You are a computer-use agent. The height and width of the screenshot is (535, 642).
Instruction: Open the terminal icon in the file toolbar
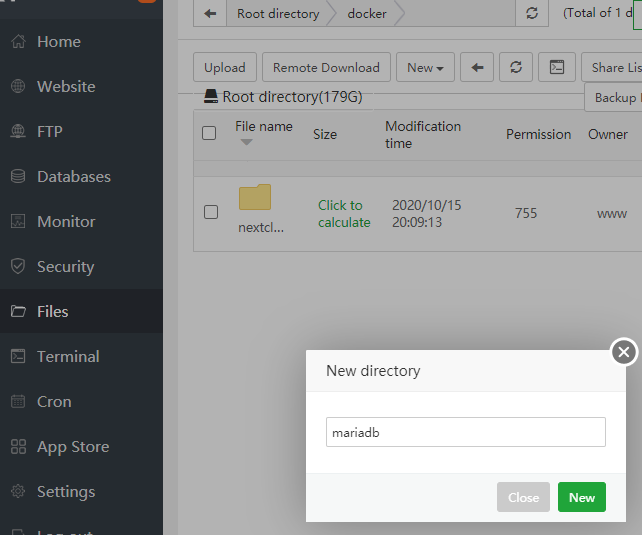(x=557, y=68)
